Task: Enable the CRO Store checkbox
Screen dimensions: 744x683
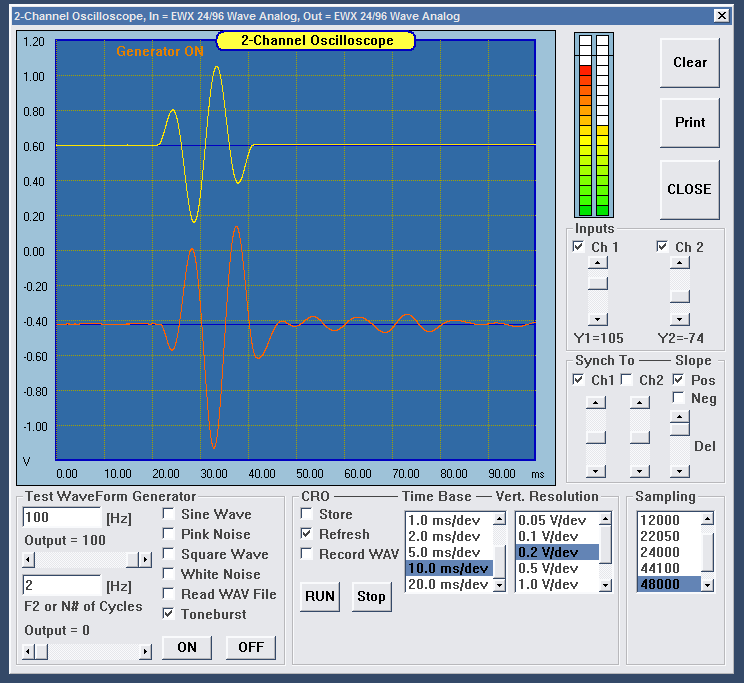Action: [307, 514]
